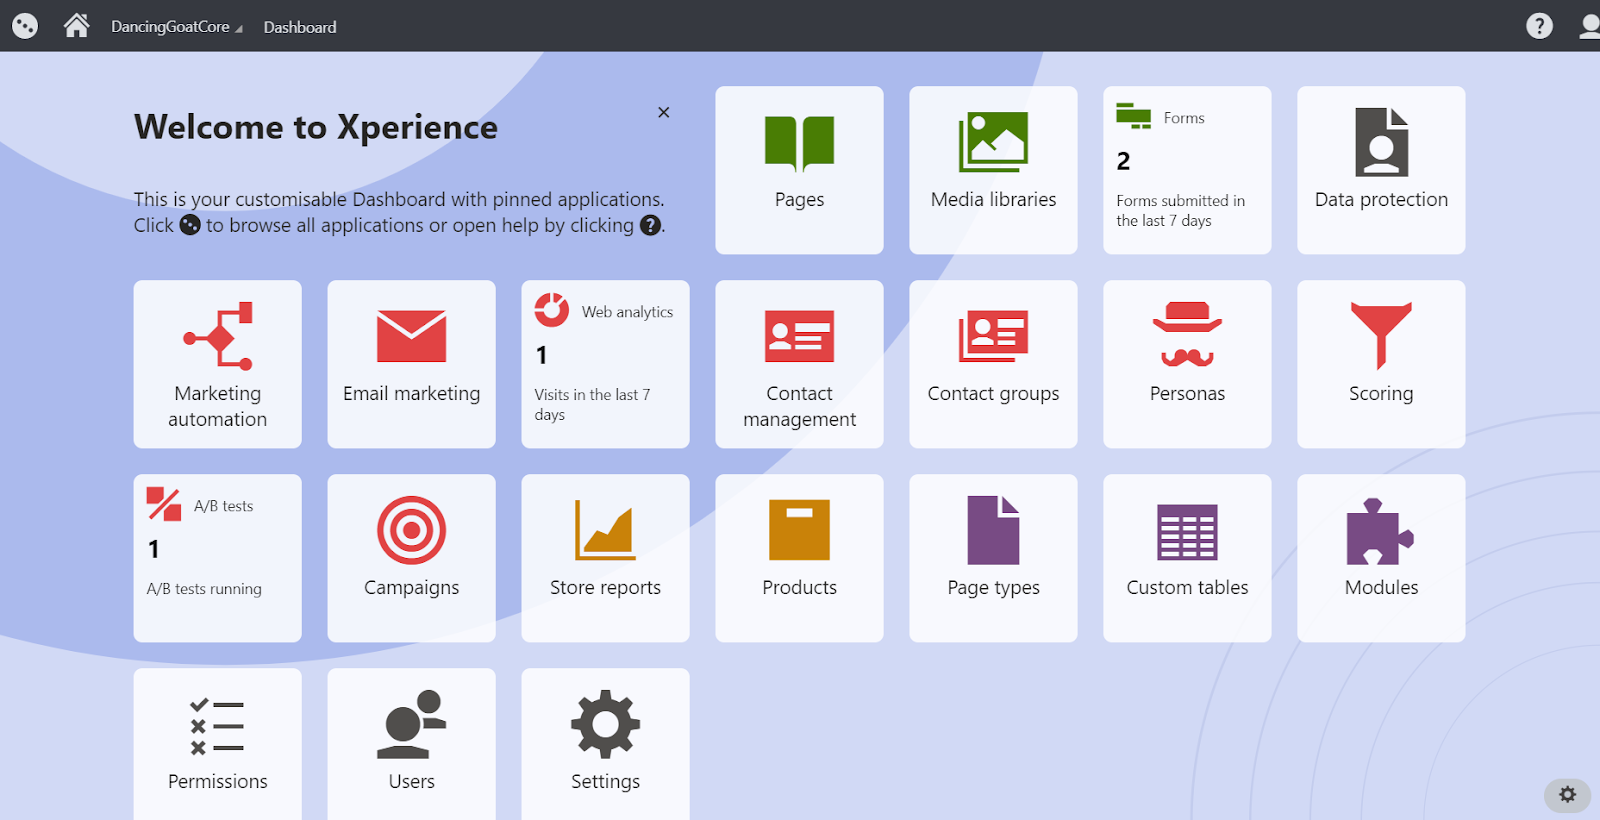Open the Contact groups tile

click(x=993, y=364)
